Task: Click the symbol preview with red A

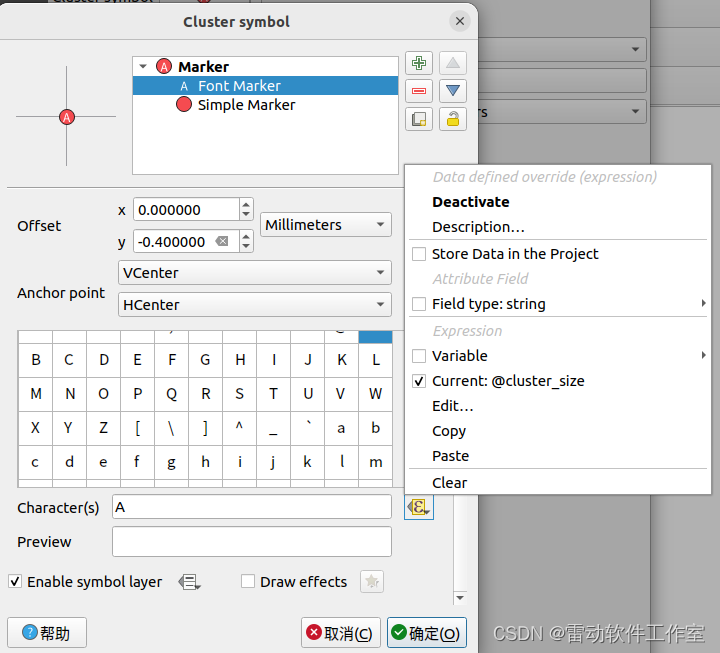Action: pos(67,117)
